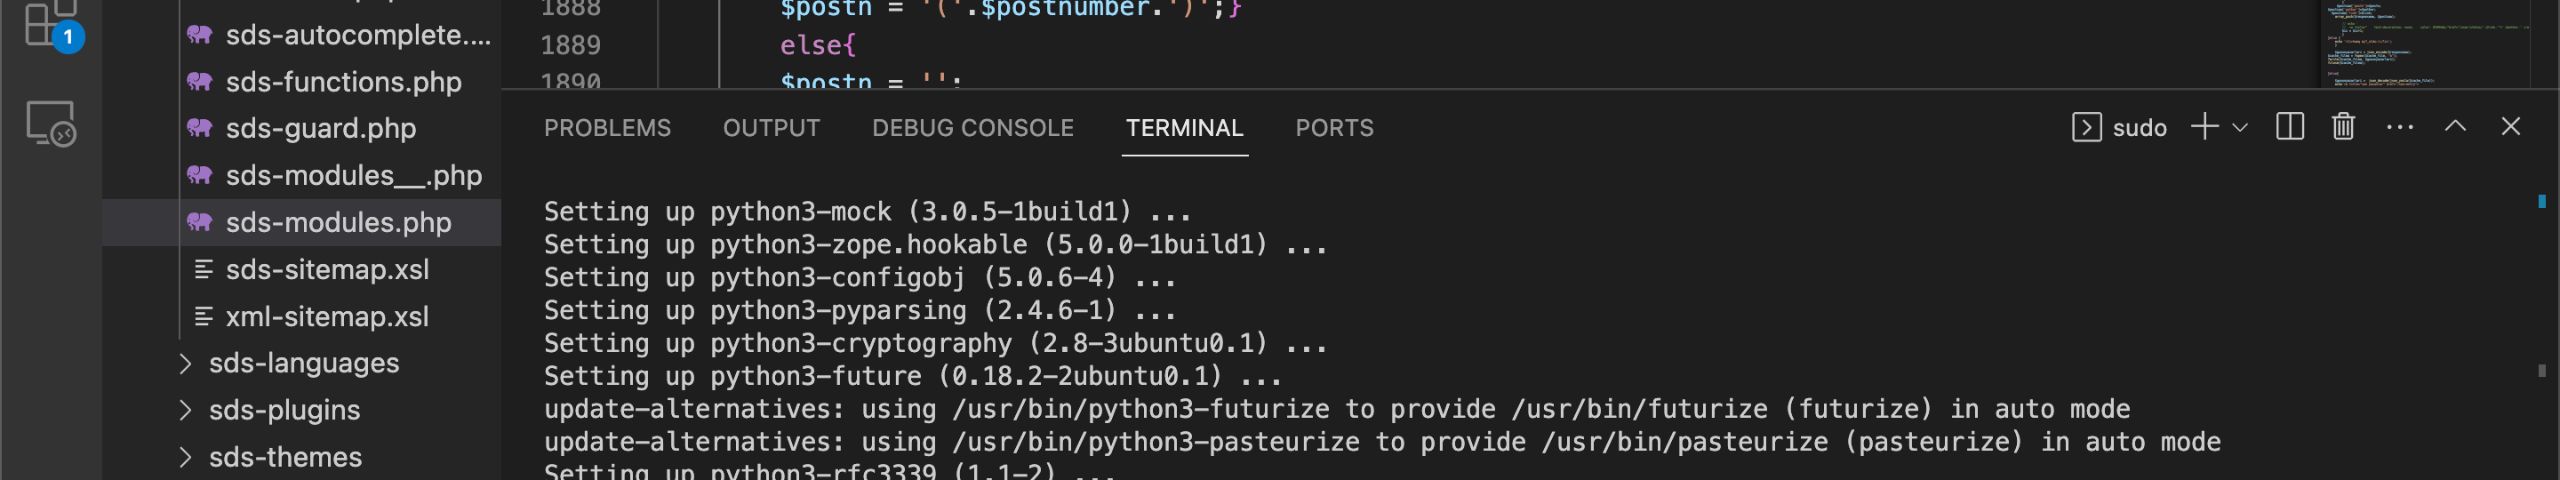2560x480 pixels.
Task: Click the terminal scrollbar marker
Action: [x=2541, y=201]
